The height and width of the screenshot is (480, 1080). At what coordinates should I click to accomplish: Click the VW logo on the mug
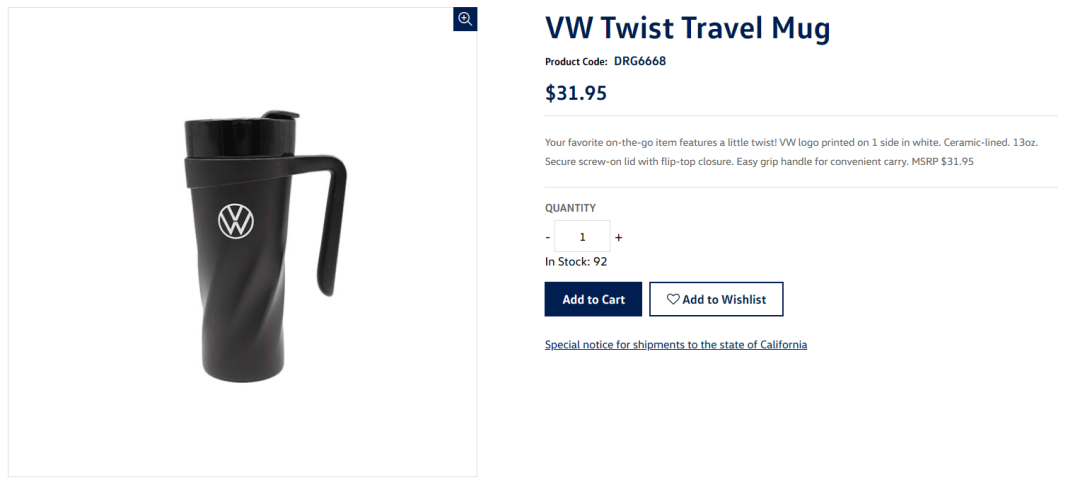tap(236, 221)
